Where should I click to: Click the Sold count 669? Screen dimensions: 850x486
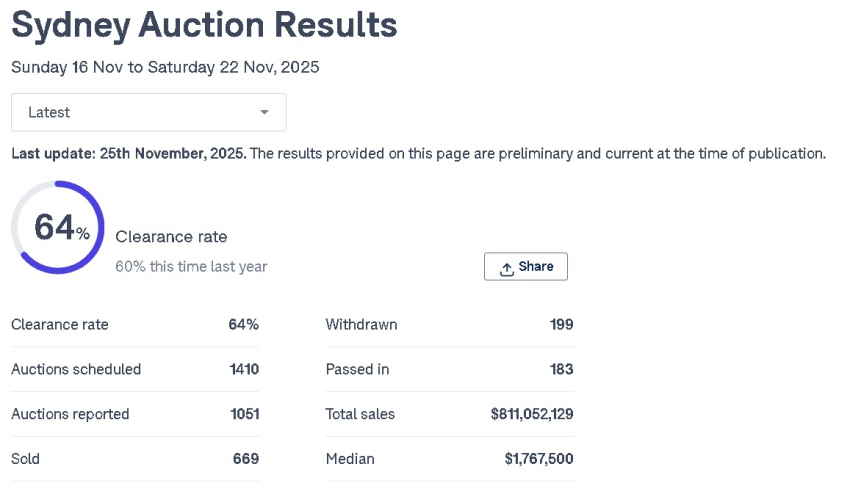pos(245,459)
